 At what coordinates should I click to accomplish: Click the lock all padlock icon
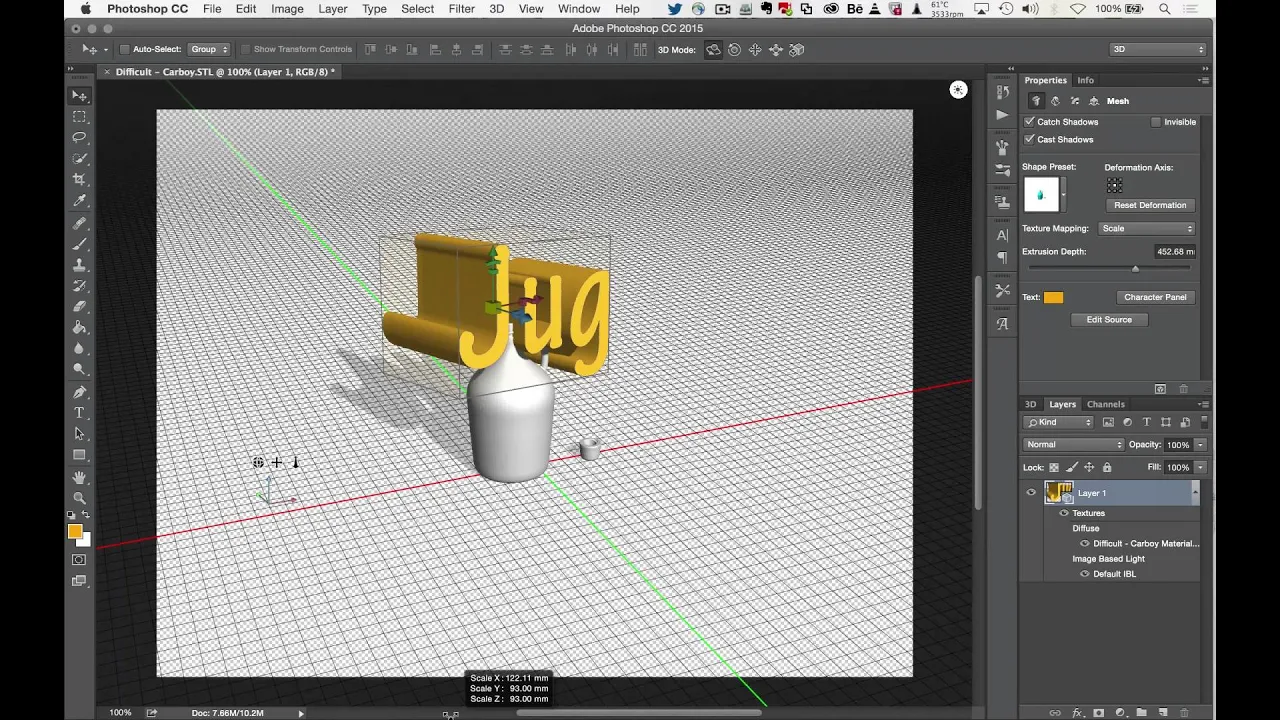1106,467
